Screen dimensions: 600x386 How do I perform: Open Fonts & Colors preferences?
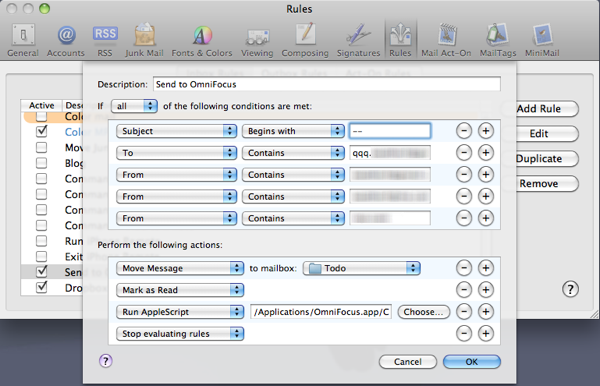pos(202,40)
